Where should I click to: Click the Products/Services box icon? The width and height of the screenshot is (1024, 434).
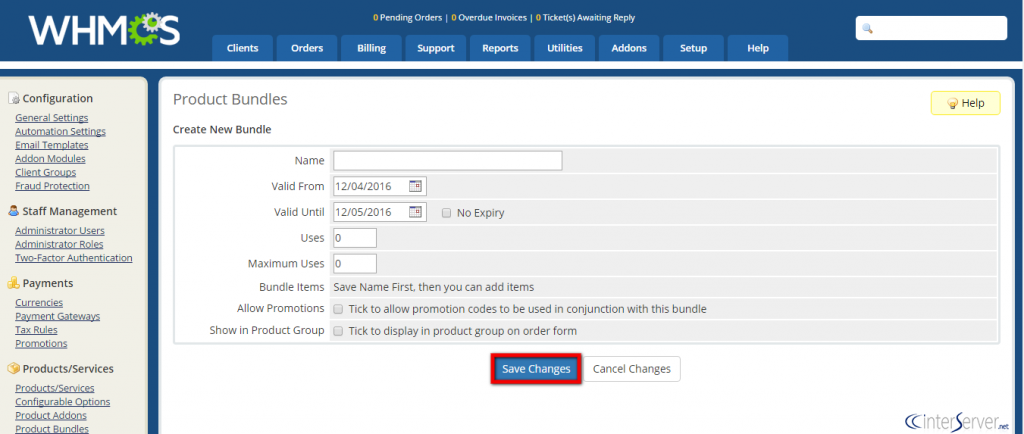pos(14,369)
